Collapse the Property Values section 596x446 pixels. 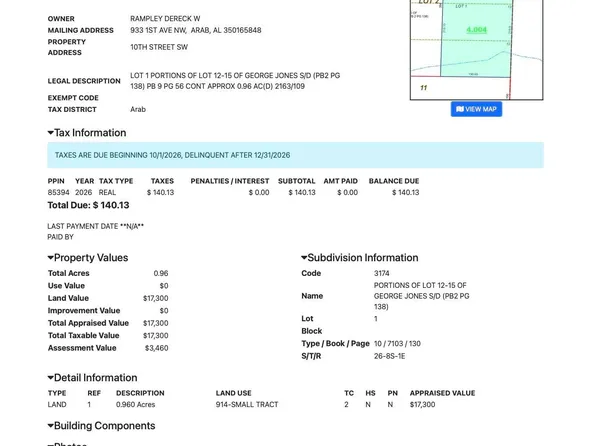coord(88,258)
